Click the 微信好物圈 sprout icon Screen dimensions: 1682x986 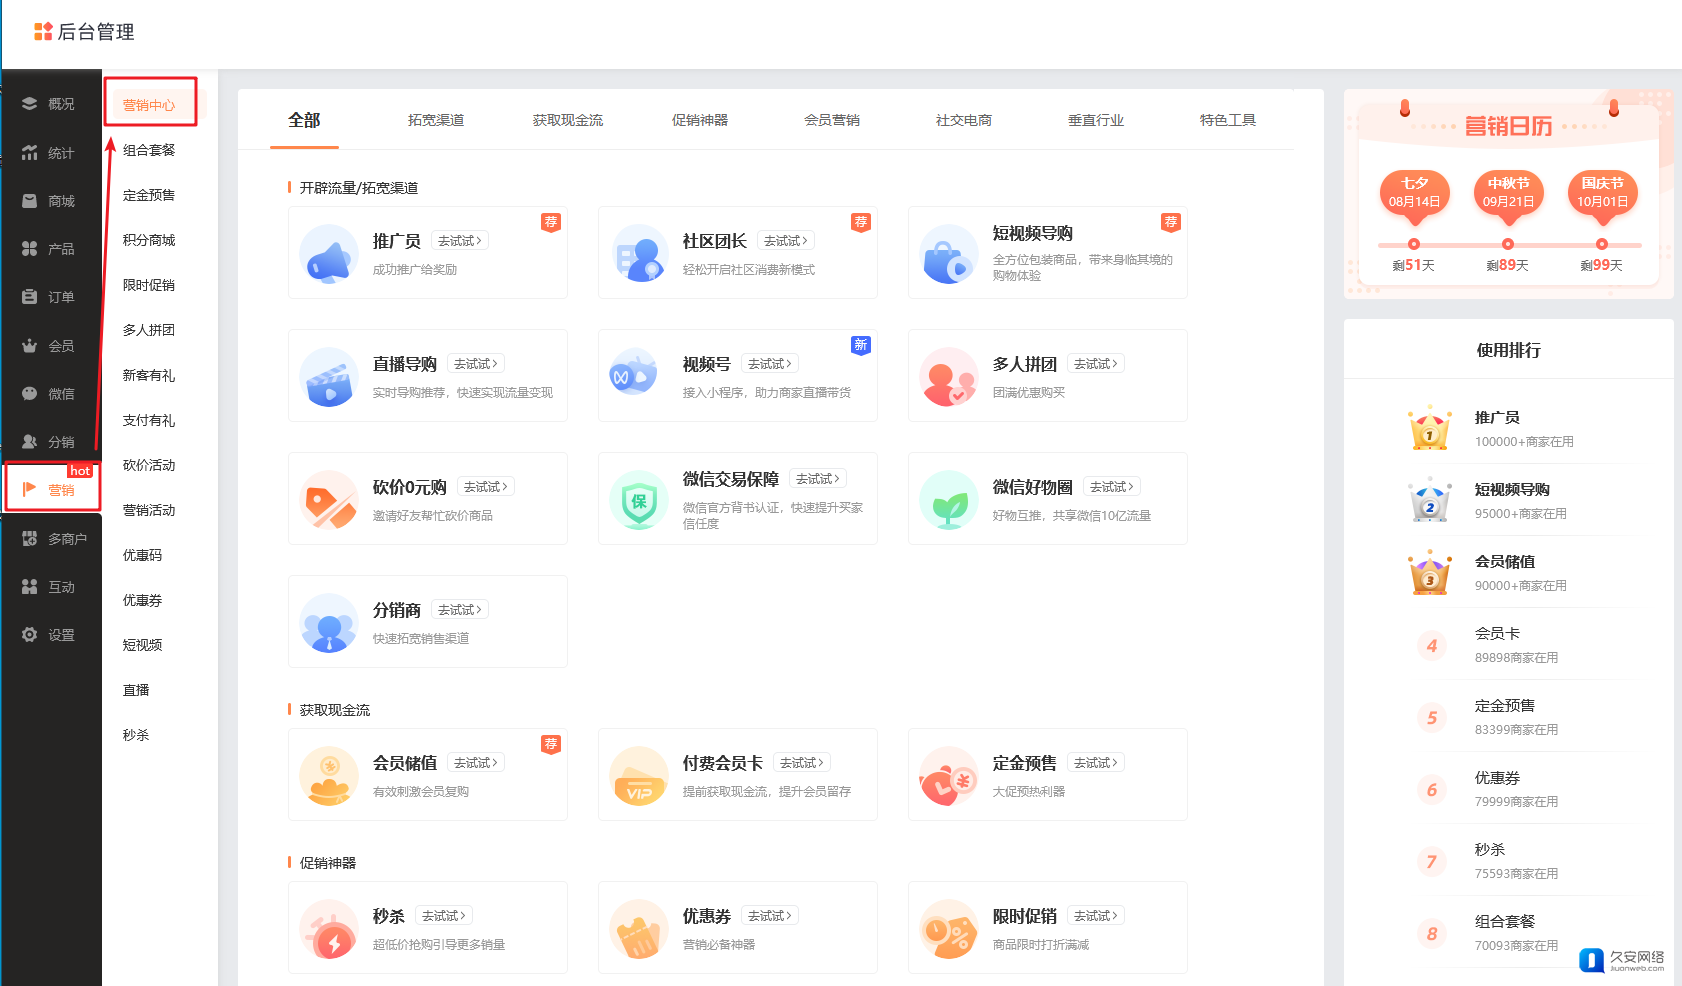[x=948, y=500]
